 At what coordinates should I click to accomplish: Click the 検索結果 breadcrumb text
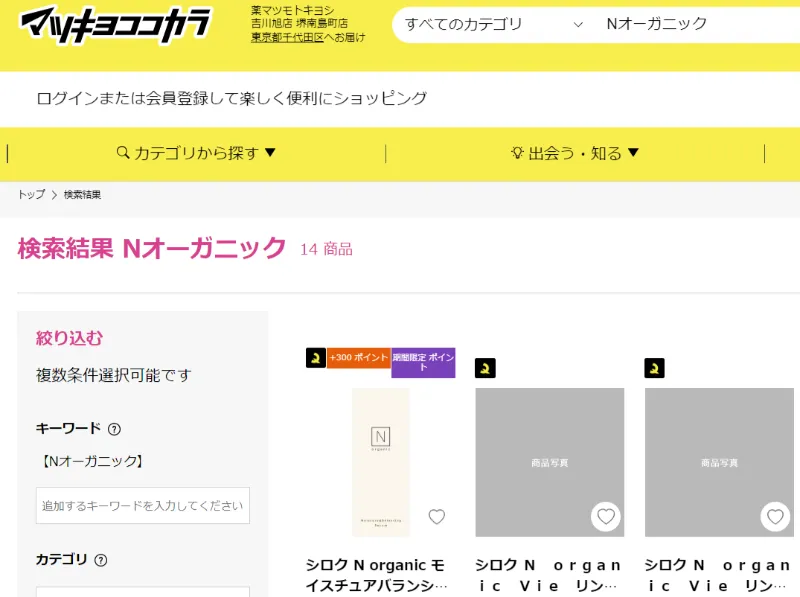82,194
